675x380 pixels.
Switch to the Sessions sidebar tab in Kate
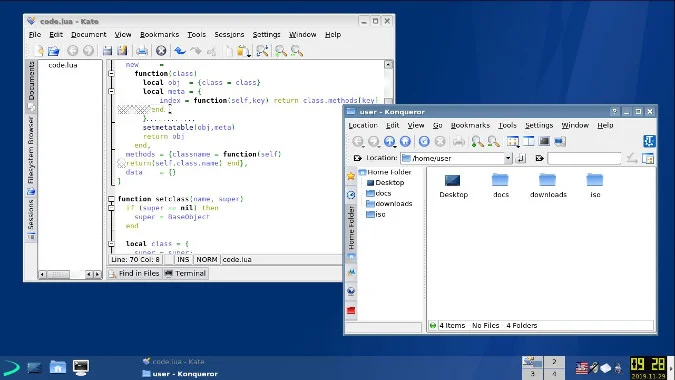pos(31,219)
